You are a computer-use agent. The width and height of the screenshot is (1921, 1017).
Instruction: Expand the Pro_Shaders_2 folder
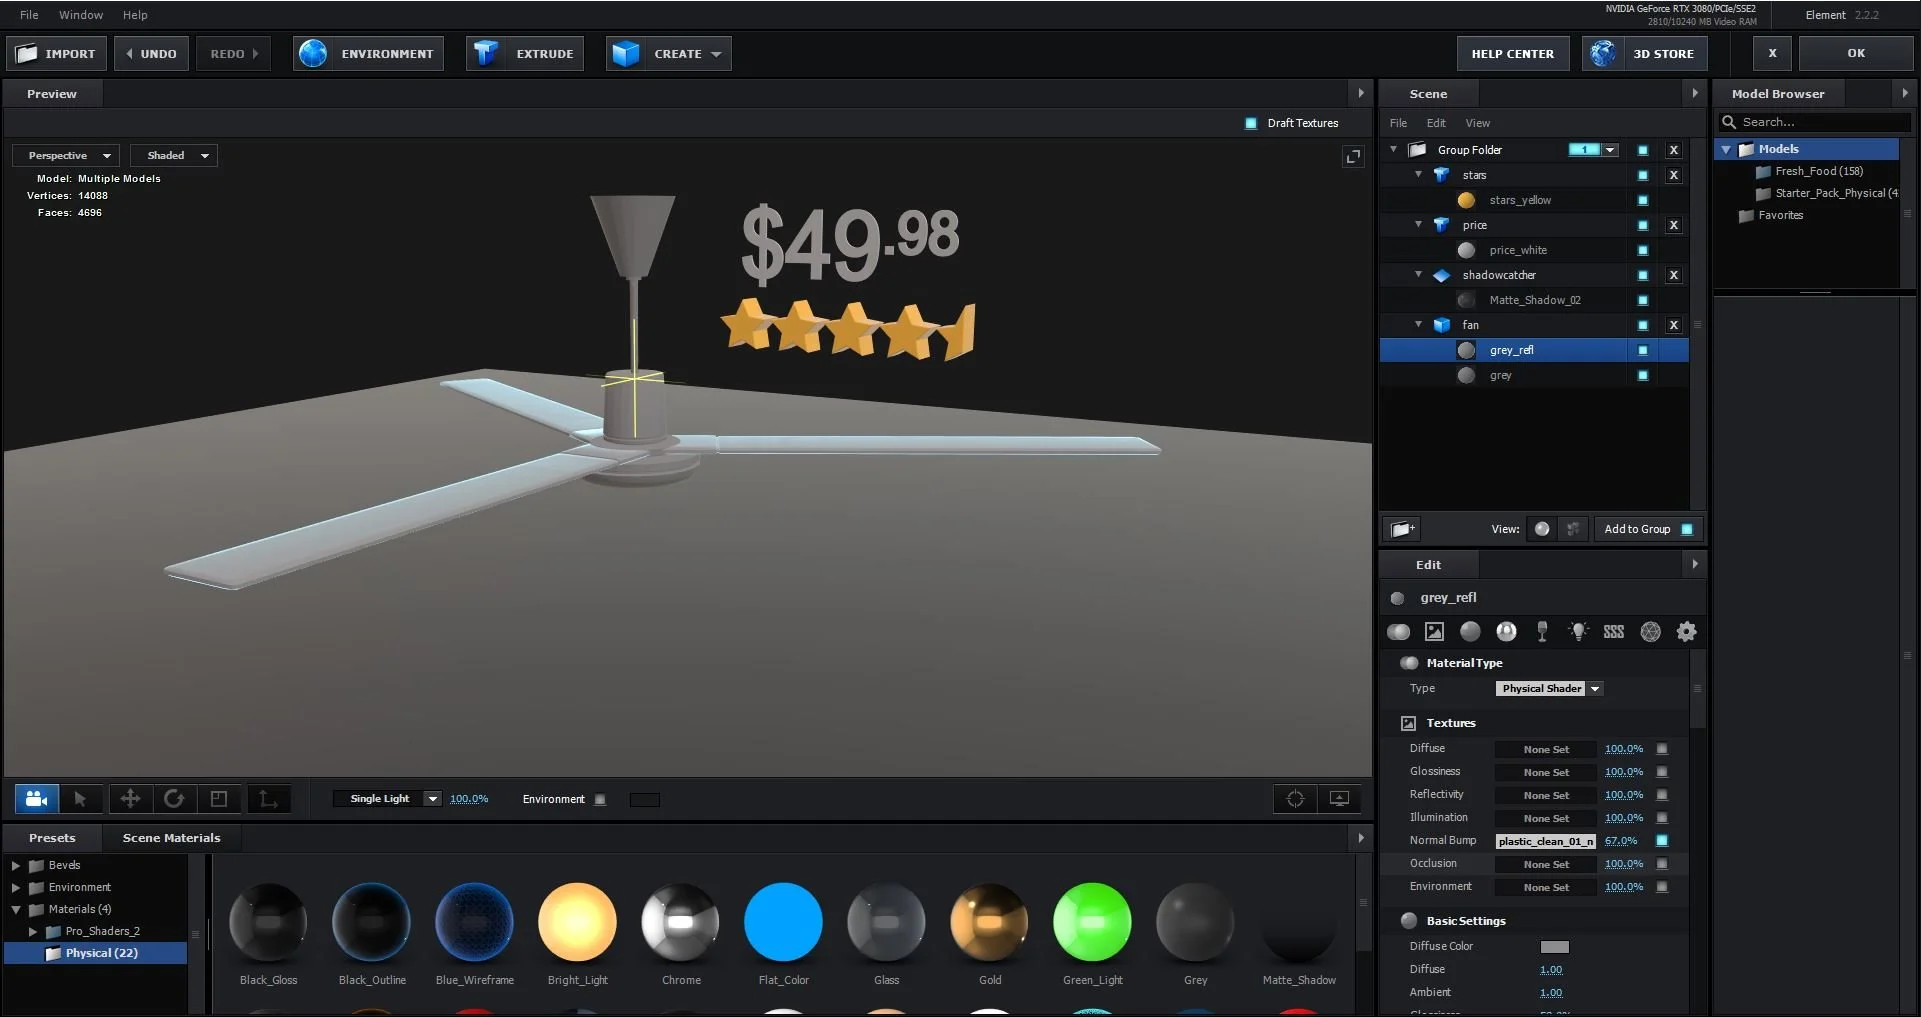(33, 932)
